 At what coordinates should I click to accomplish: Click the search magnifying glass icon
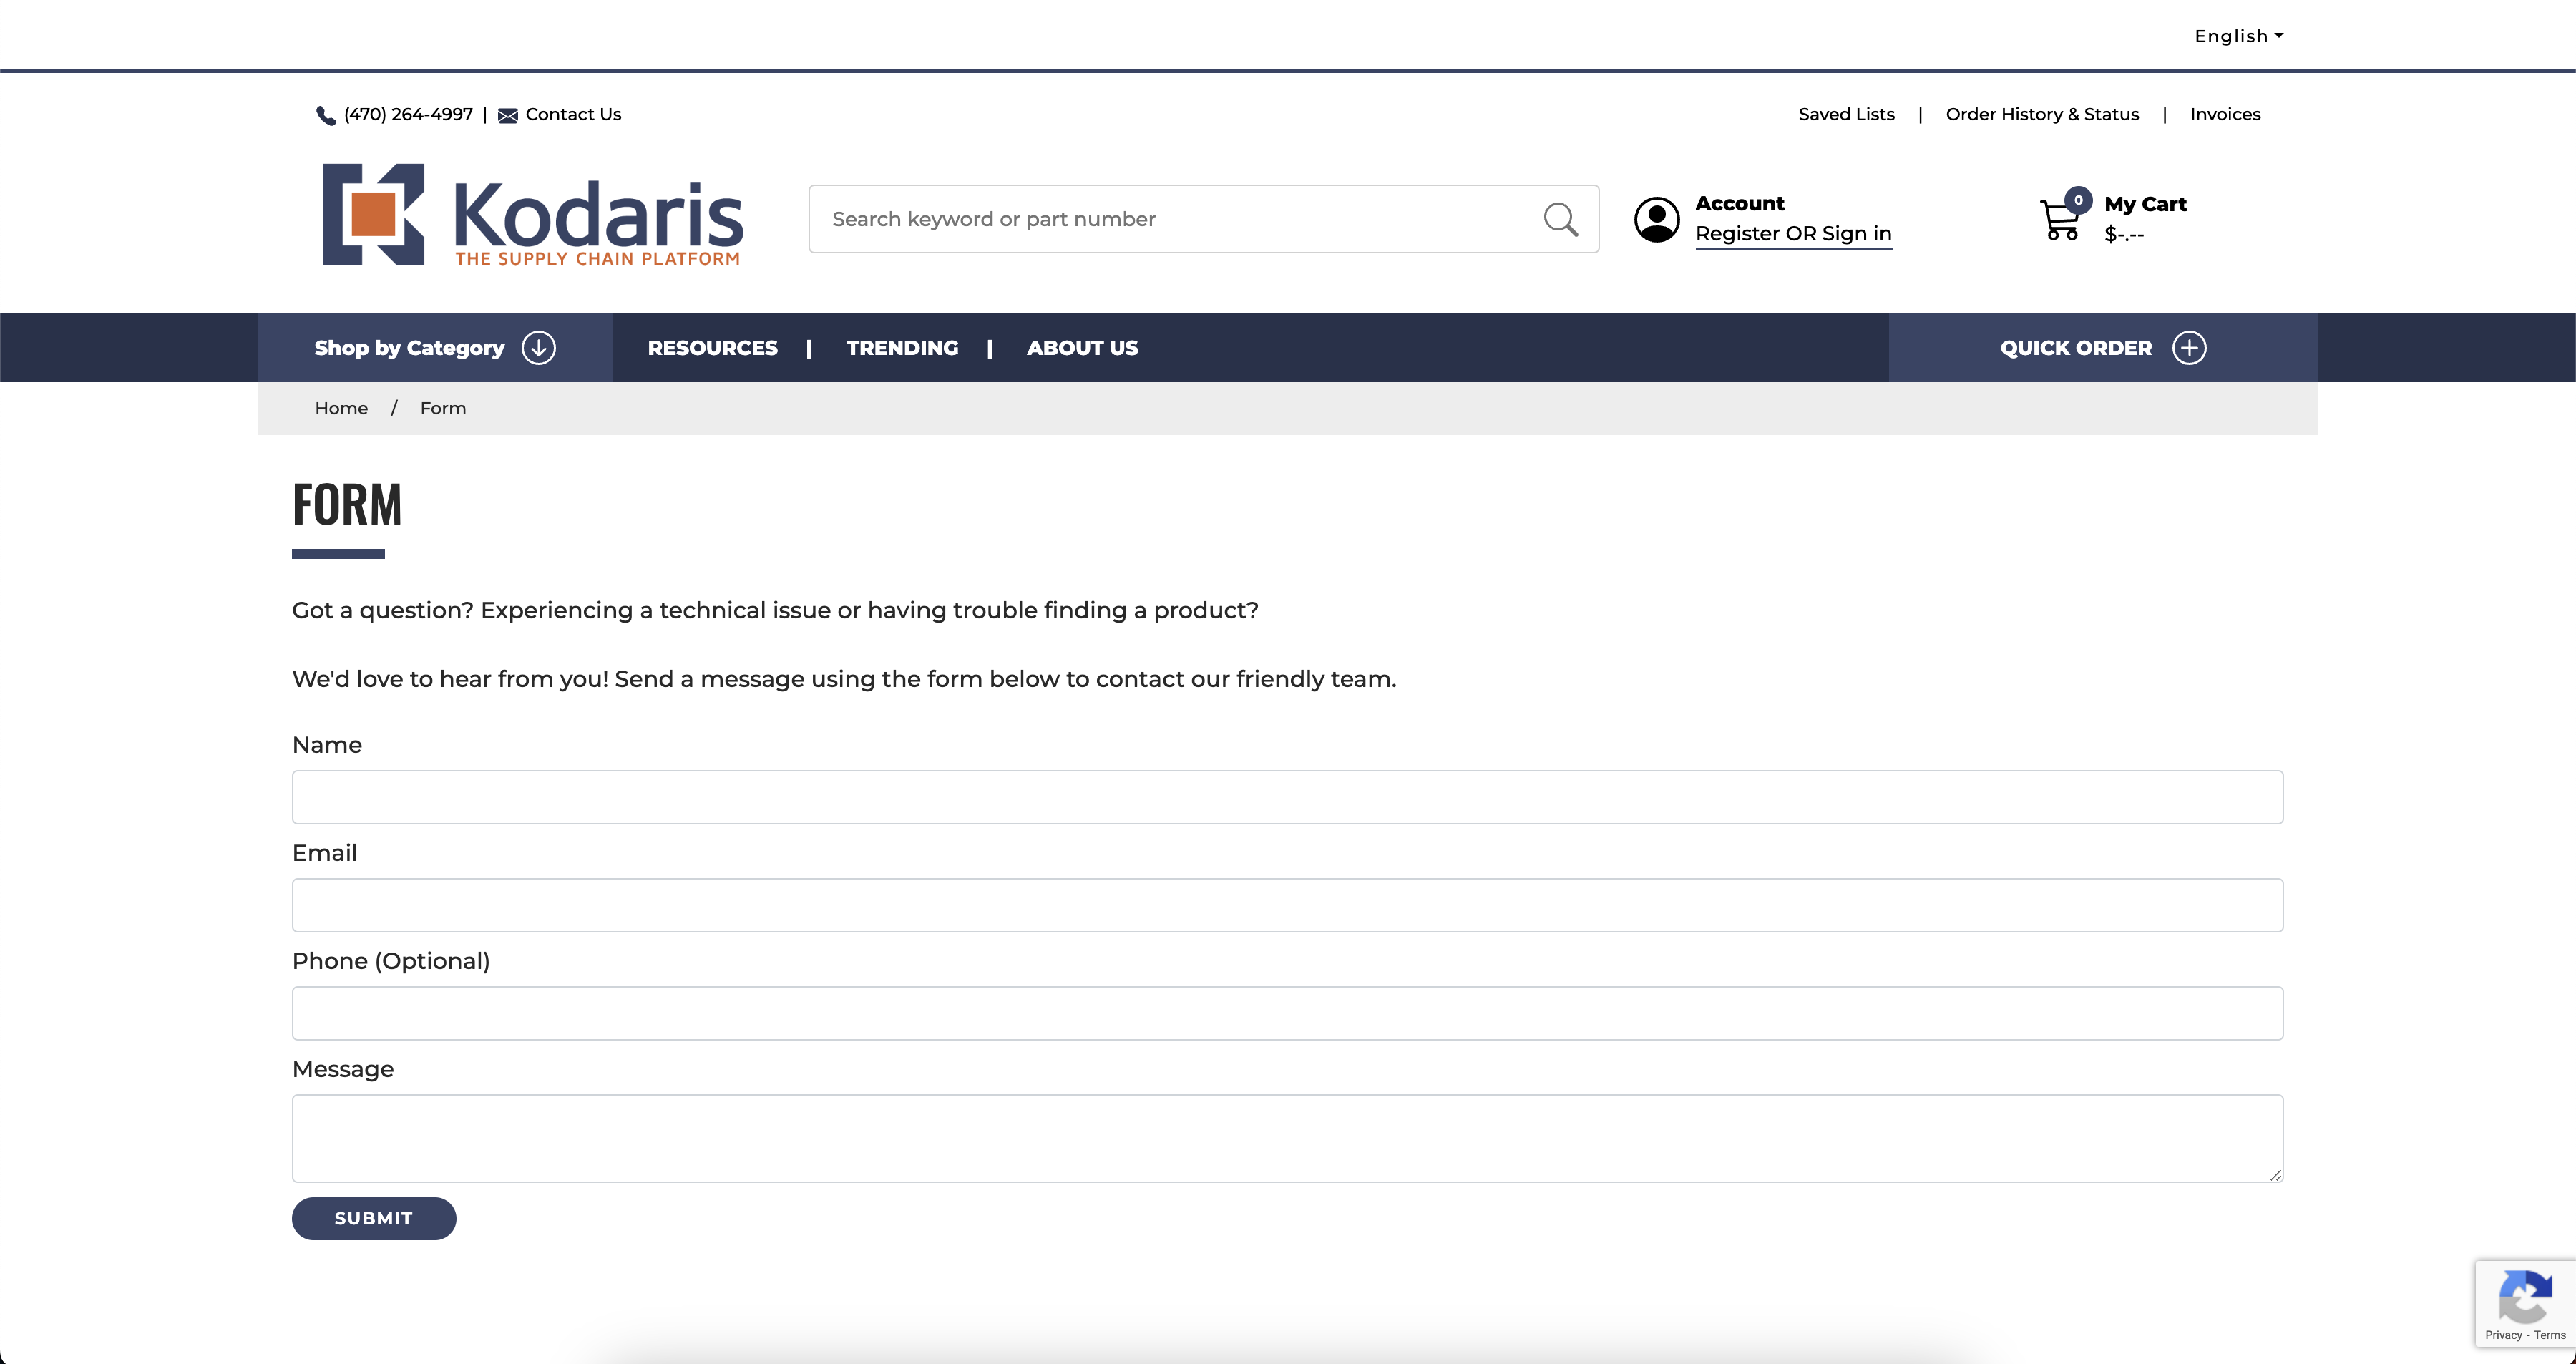point(1560,219)
